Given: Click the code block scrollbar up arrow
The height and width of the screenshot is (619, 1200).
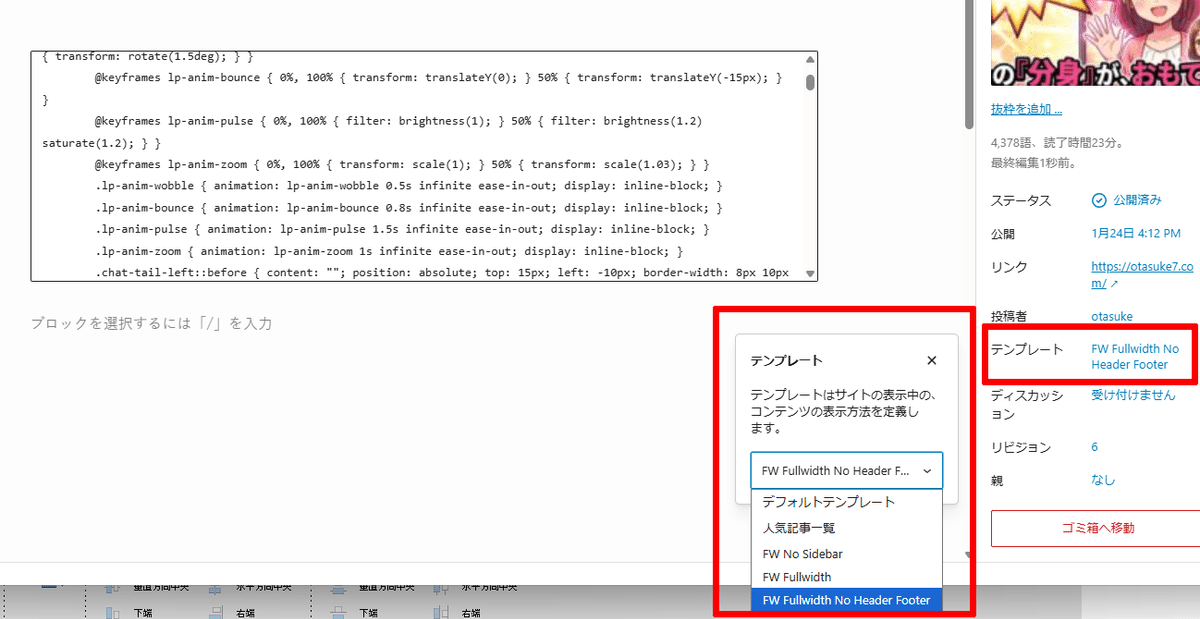Looking at the screenshot, I should point(810,59).
